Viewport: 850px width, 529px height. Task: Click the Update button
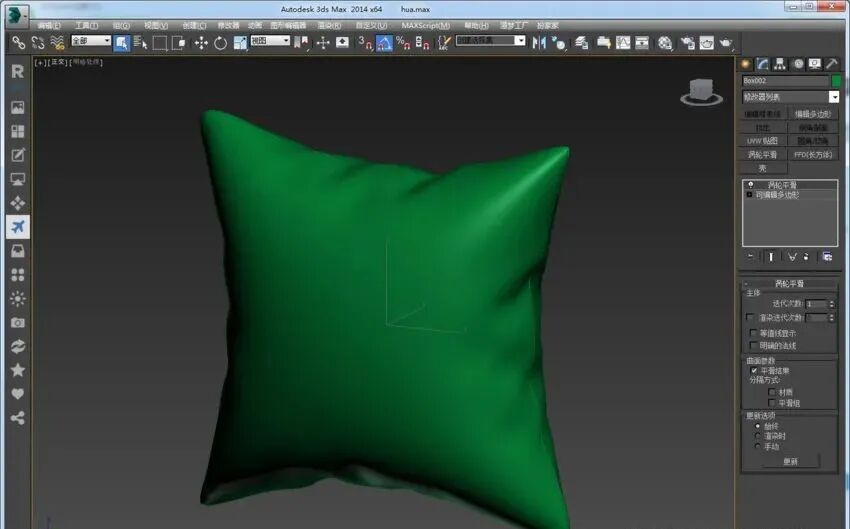click(x=790, y=461)
